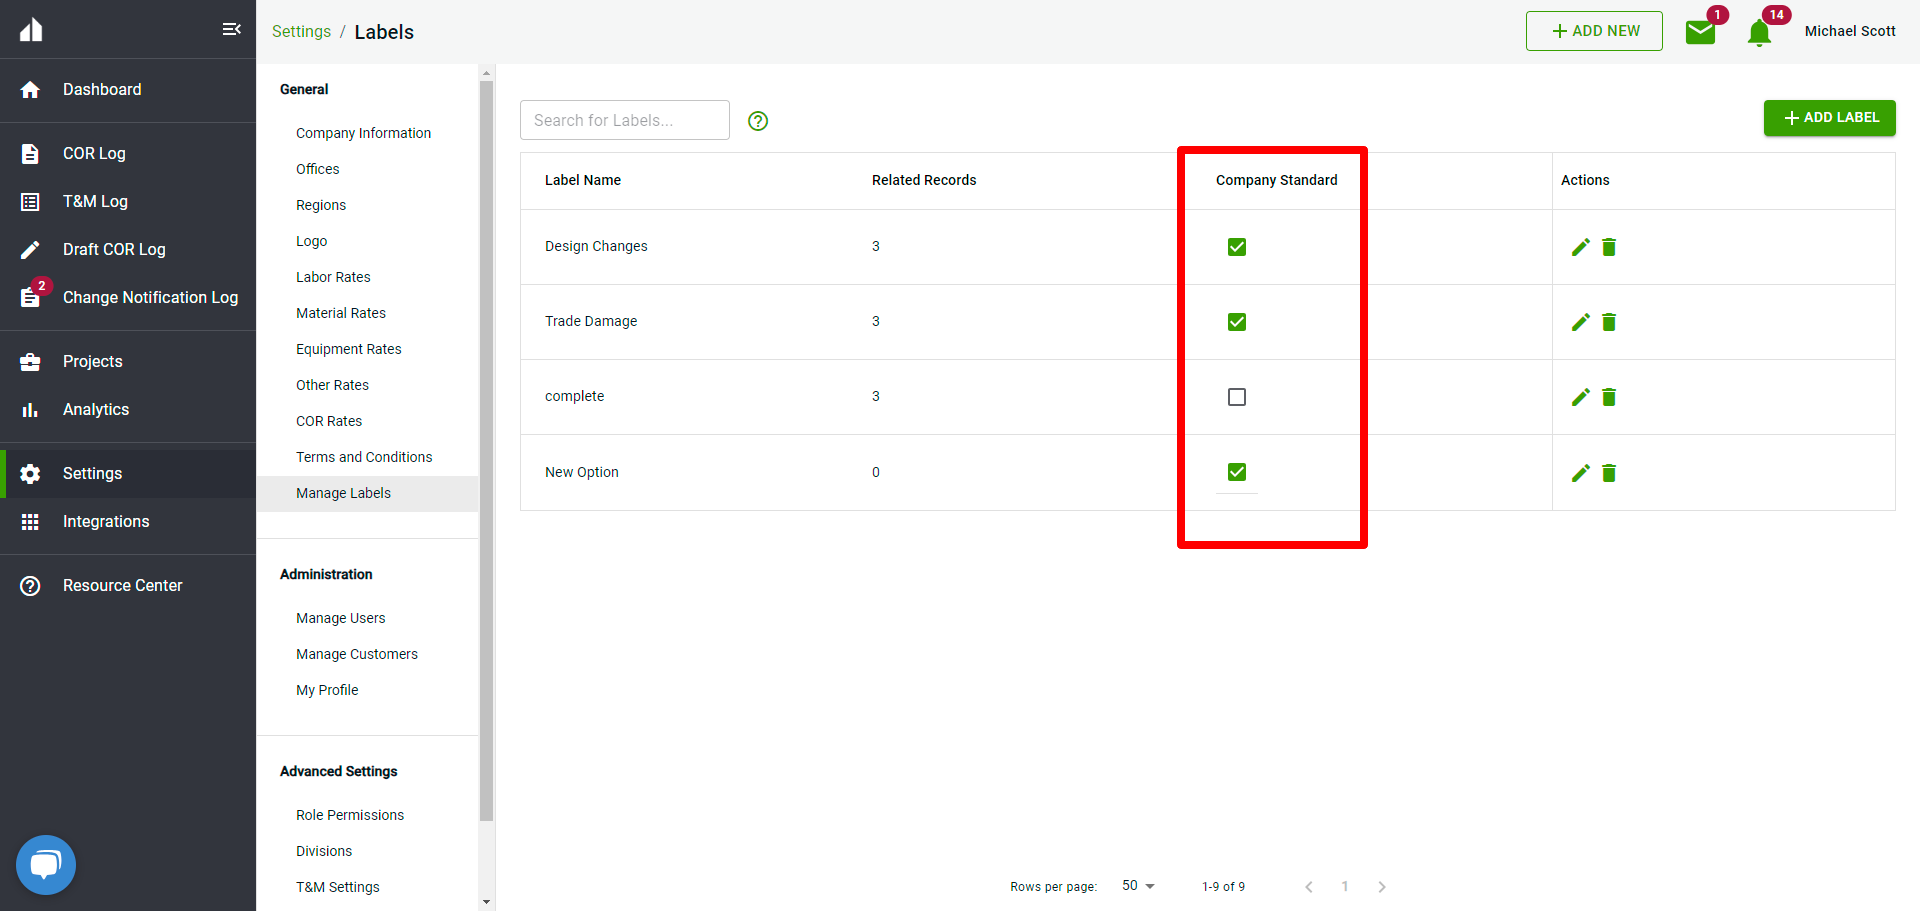This screenshot has width=1920, height=911.
Task: Open Analytics in the sidebar
Action: [96, 409]
